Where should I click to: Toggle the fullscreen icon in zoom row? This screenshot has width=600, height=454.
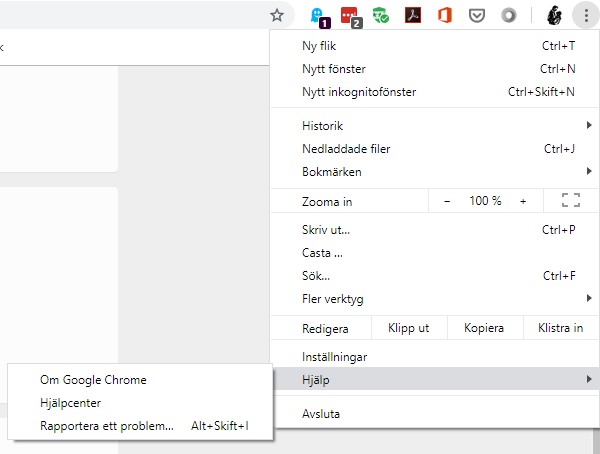[571, 200]
